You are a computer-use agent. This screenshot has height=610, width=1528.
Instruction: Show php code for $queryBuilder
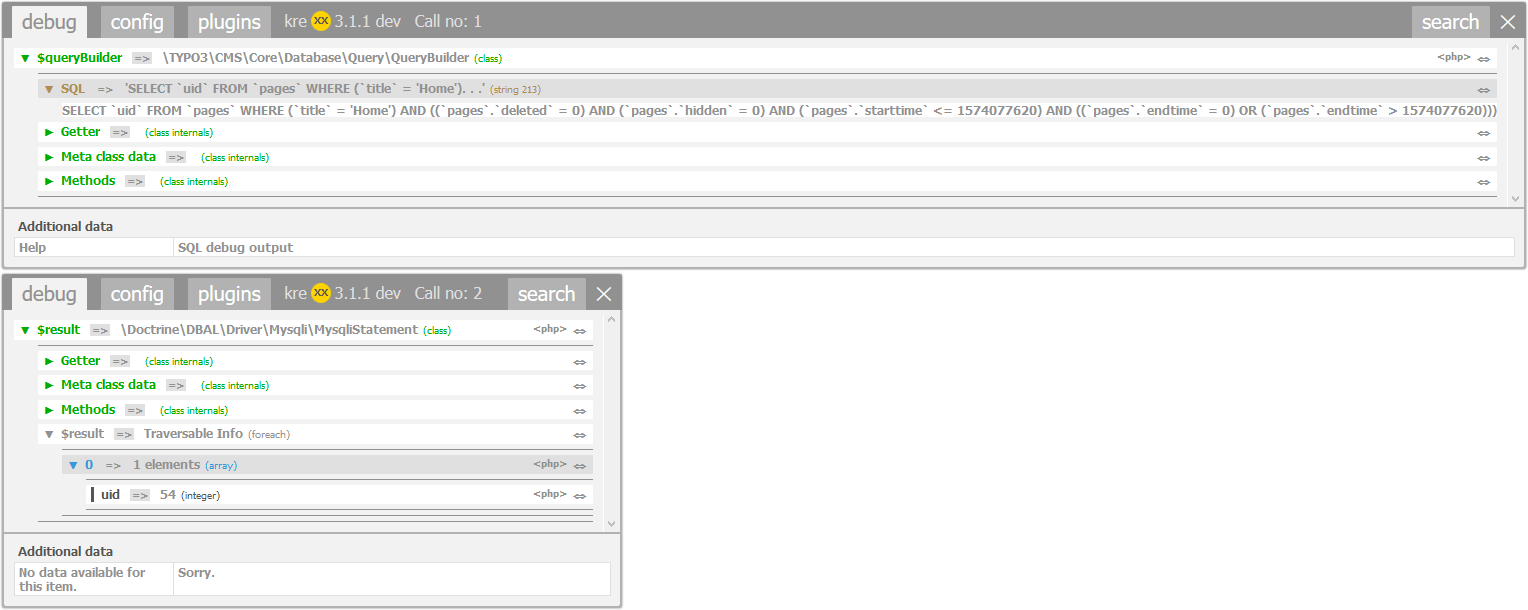coord(1454,57)
